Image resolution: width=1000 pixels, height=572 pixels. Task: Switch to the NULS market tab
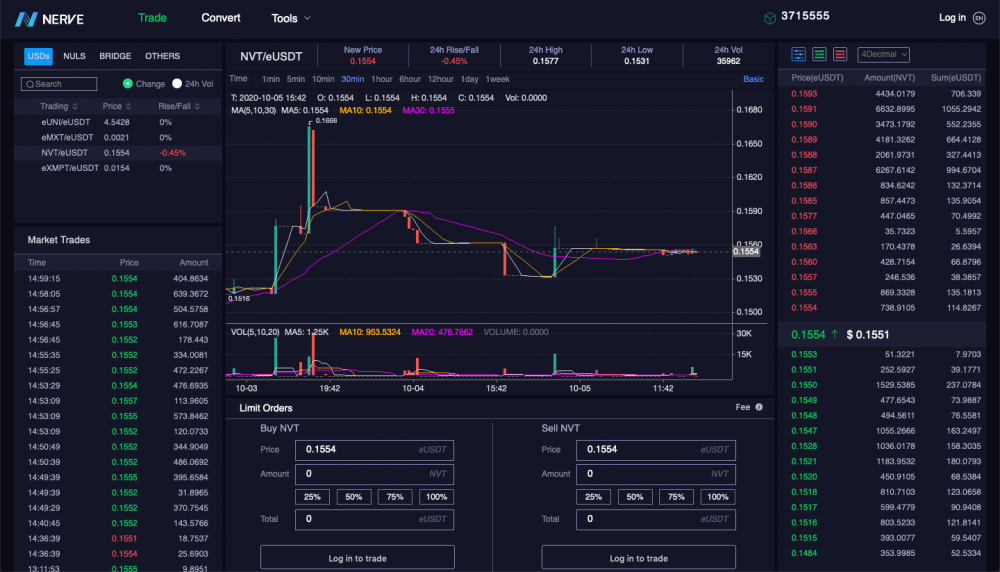(74, 56)
